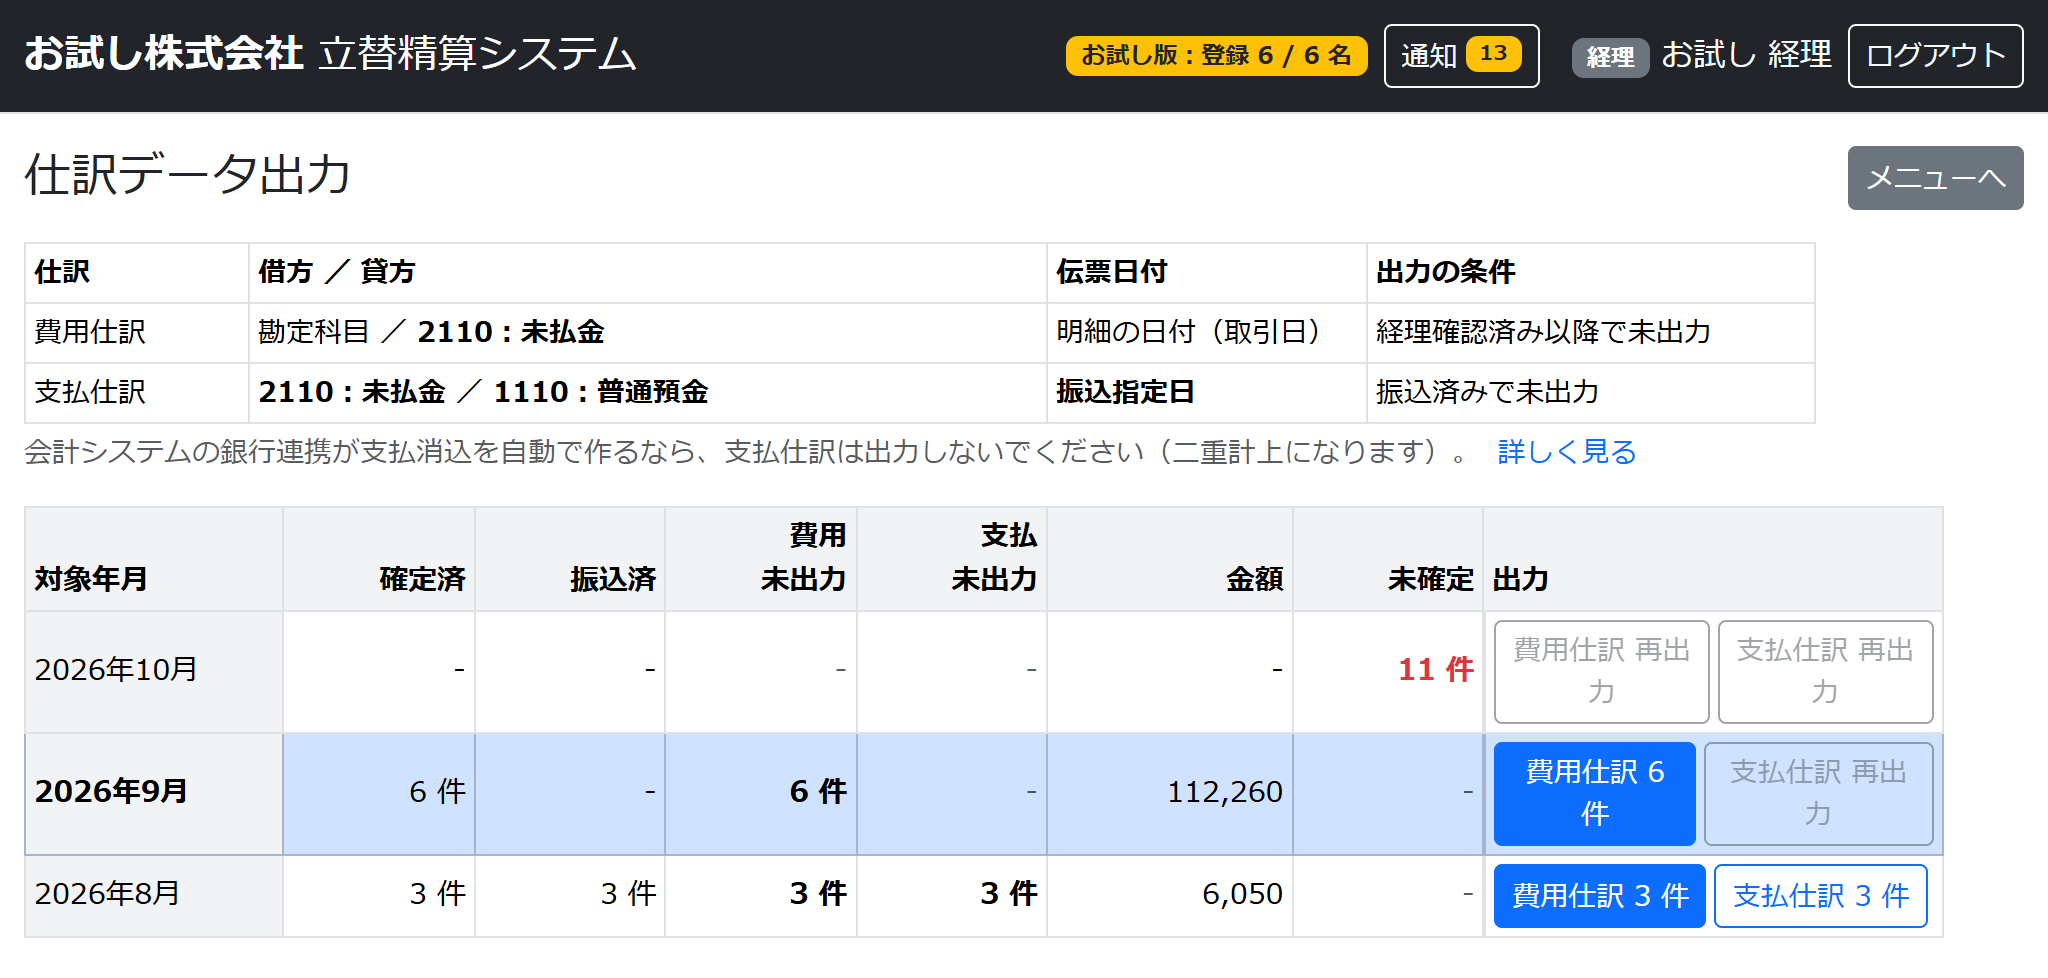Click 6 件 確定済 cell for 2026年9月
Image resolution: width=2048 pixels, height=978 pixels.
tap(379, 793)
